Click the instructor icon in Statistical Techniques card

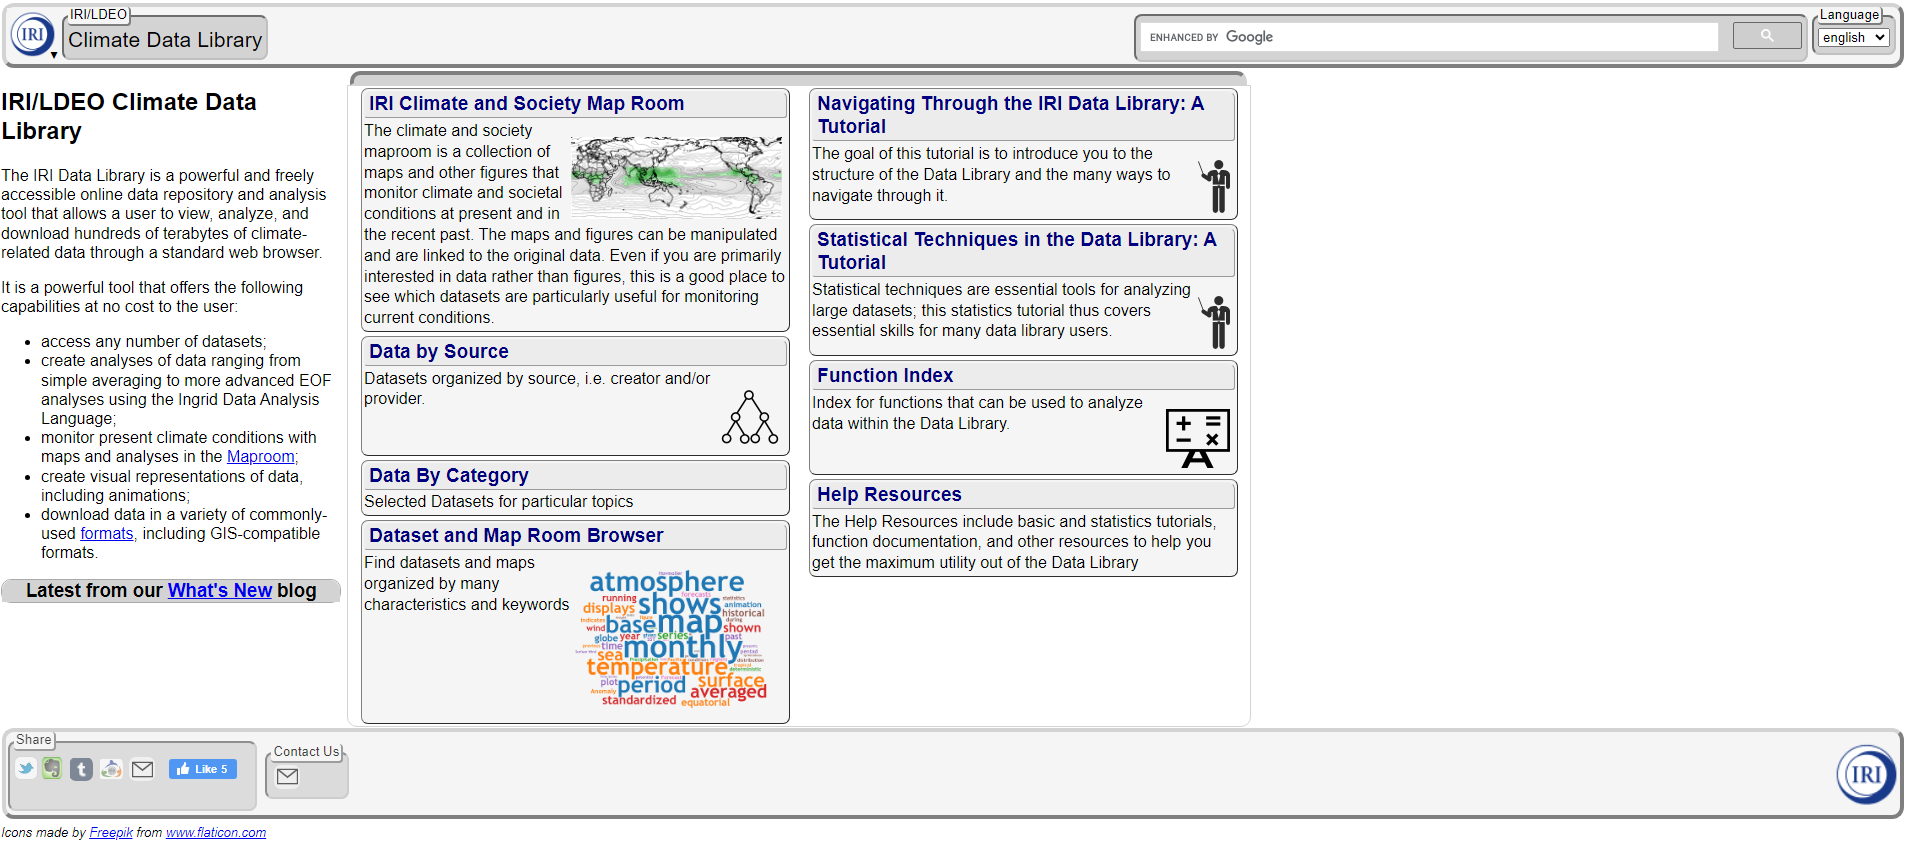(1216, 322)
